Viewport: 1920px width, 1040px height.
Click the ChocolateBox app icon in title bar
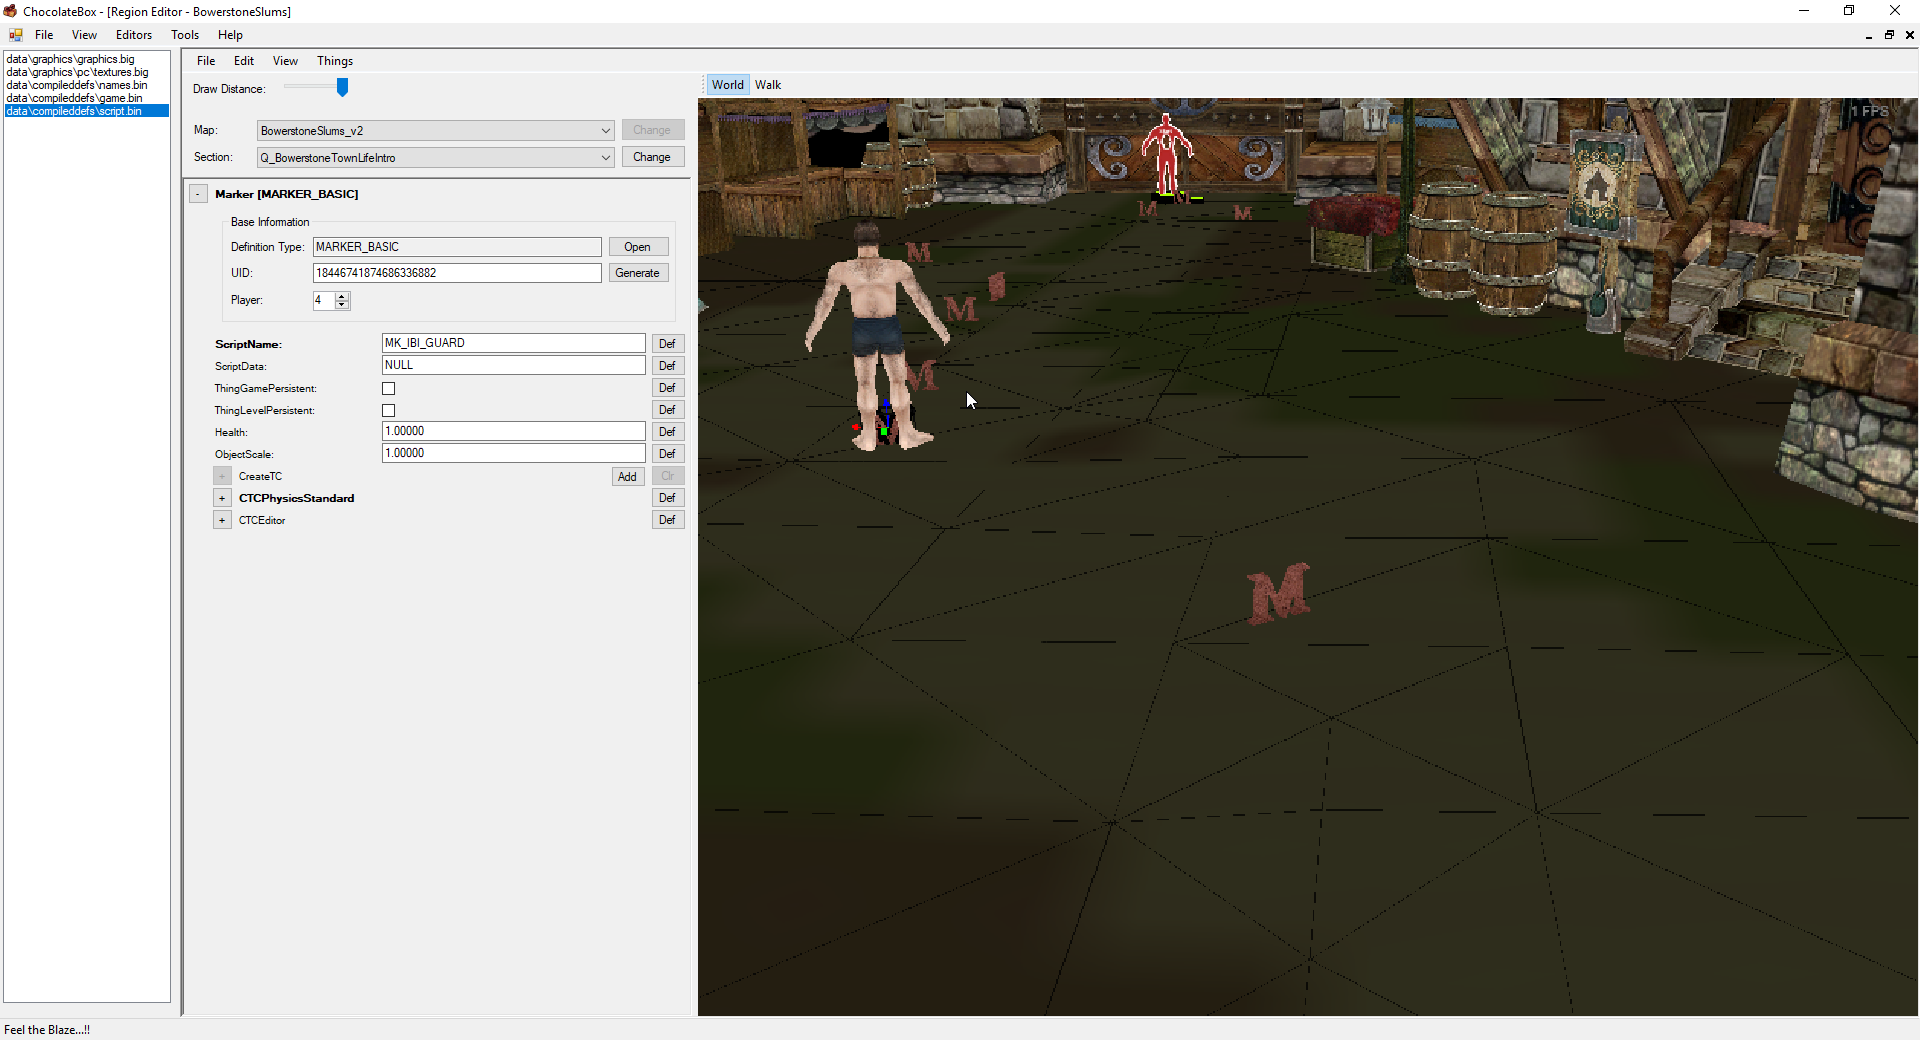10,11
